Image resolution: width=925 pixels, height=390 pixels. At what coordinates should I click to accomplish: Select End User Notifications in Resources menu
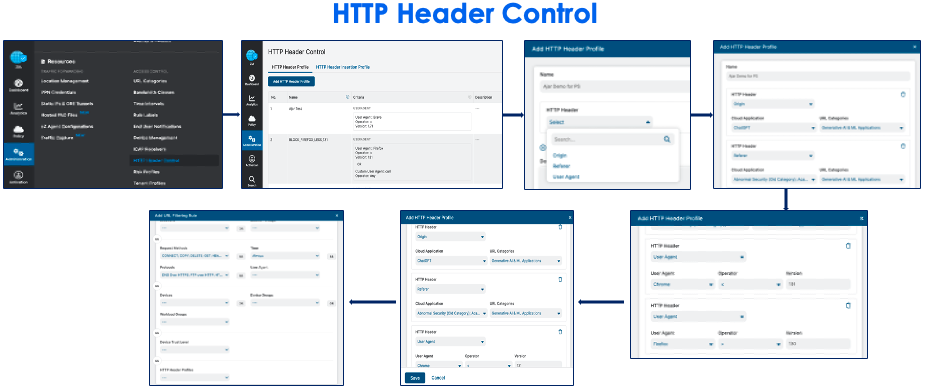pos(158,126)
